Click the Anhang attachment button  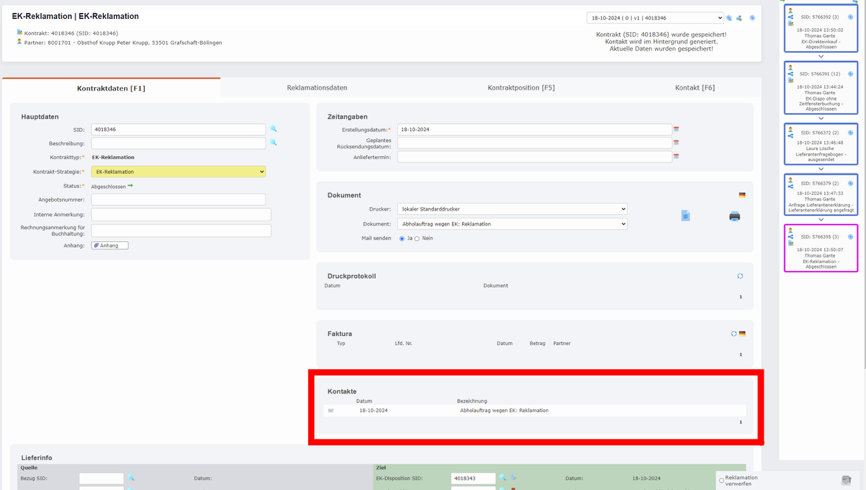(x=110, y=245)
